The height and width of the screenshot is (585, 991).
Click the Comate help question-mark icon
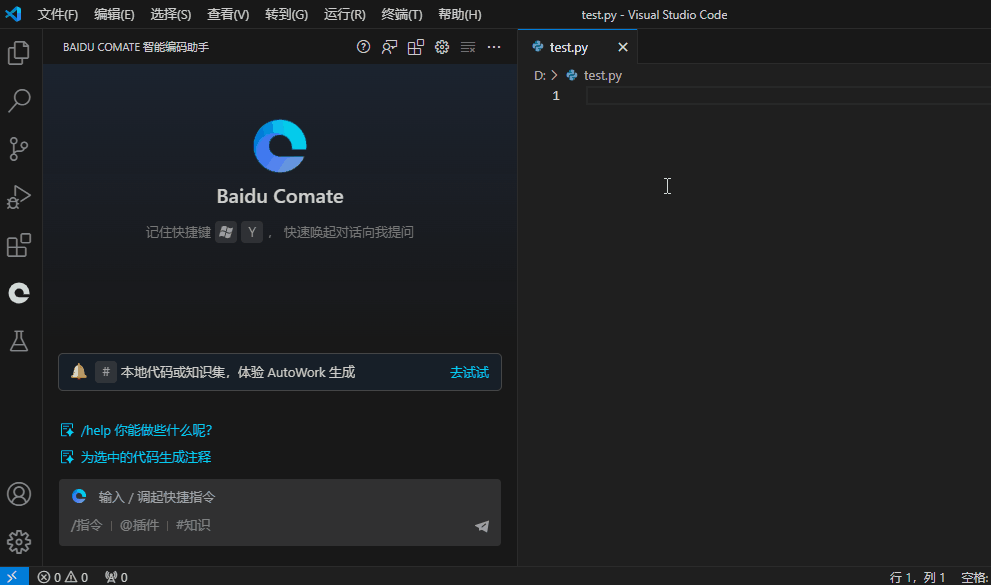363,47
